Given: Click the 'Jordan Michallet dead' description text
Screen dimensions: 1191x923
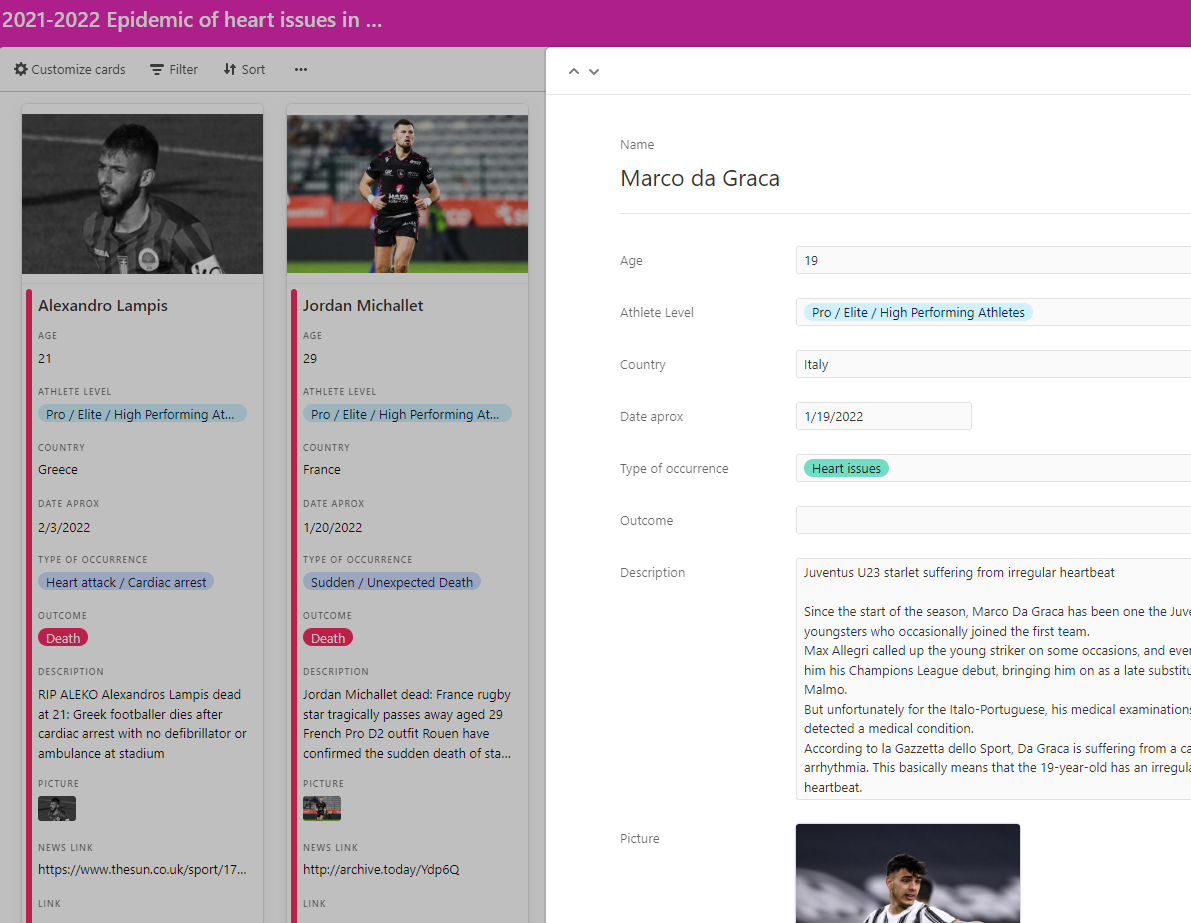Looking at the screenshot, I should [x=407, y=724].
